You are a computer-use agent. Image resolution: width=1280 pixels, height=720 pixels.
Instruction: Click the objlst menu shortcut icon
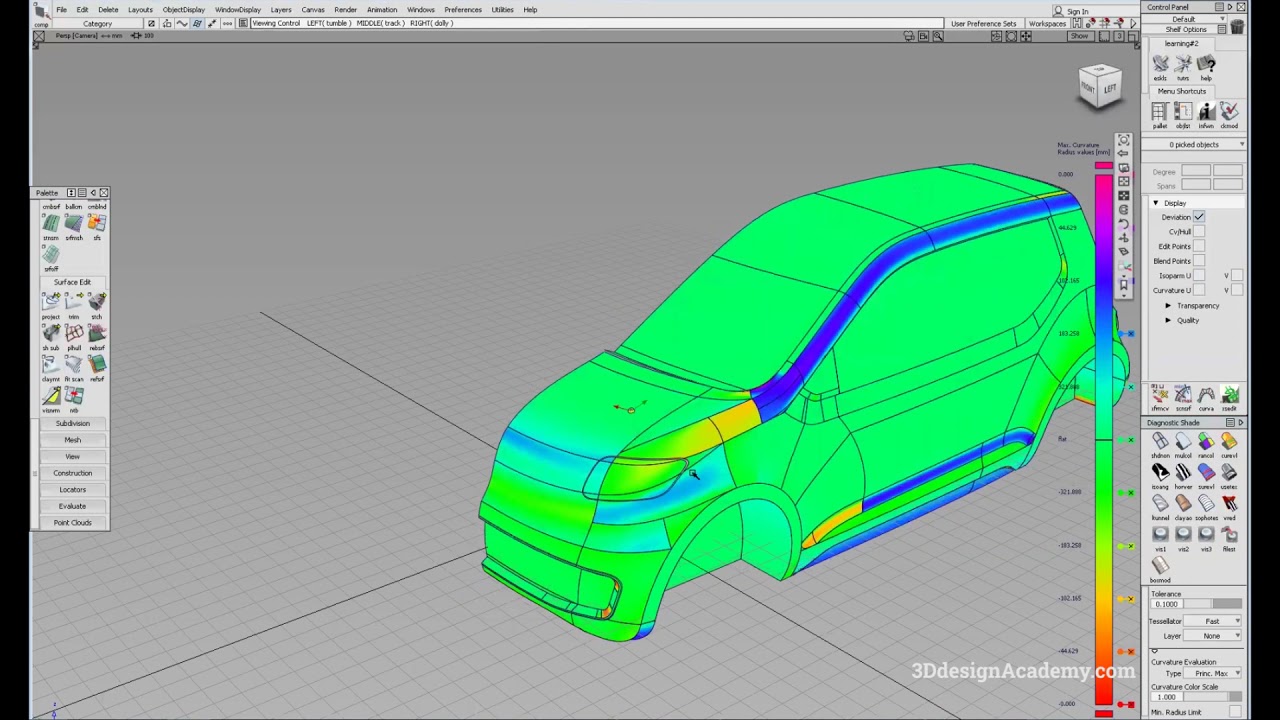(1183, 112)
